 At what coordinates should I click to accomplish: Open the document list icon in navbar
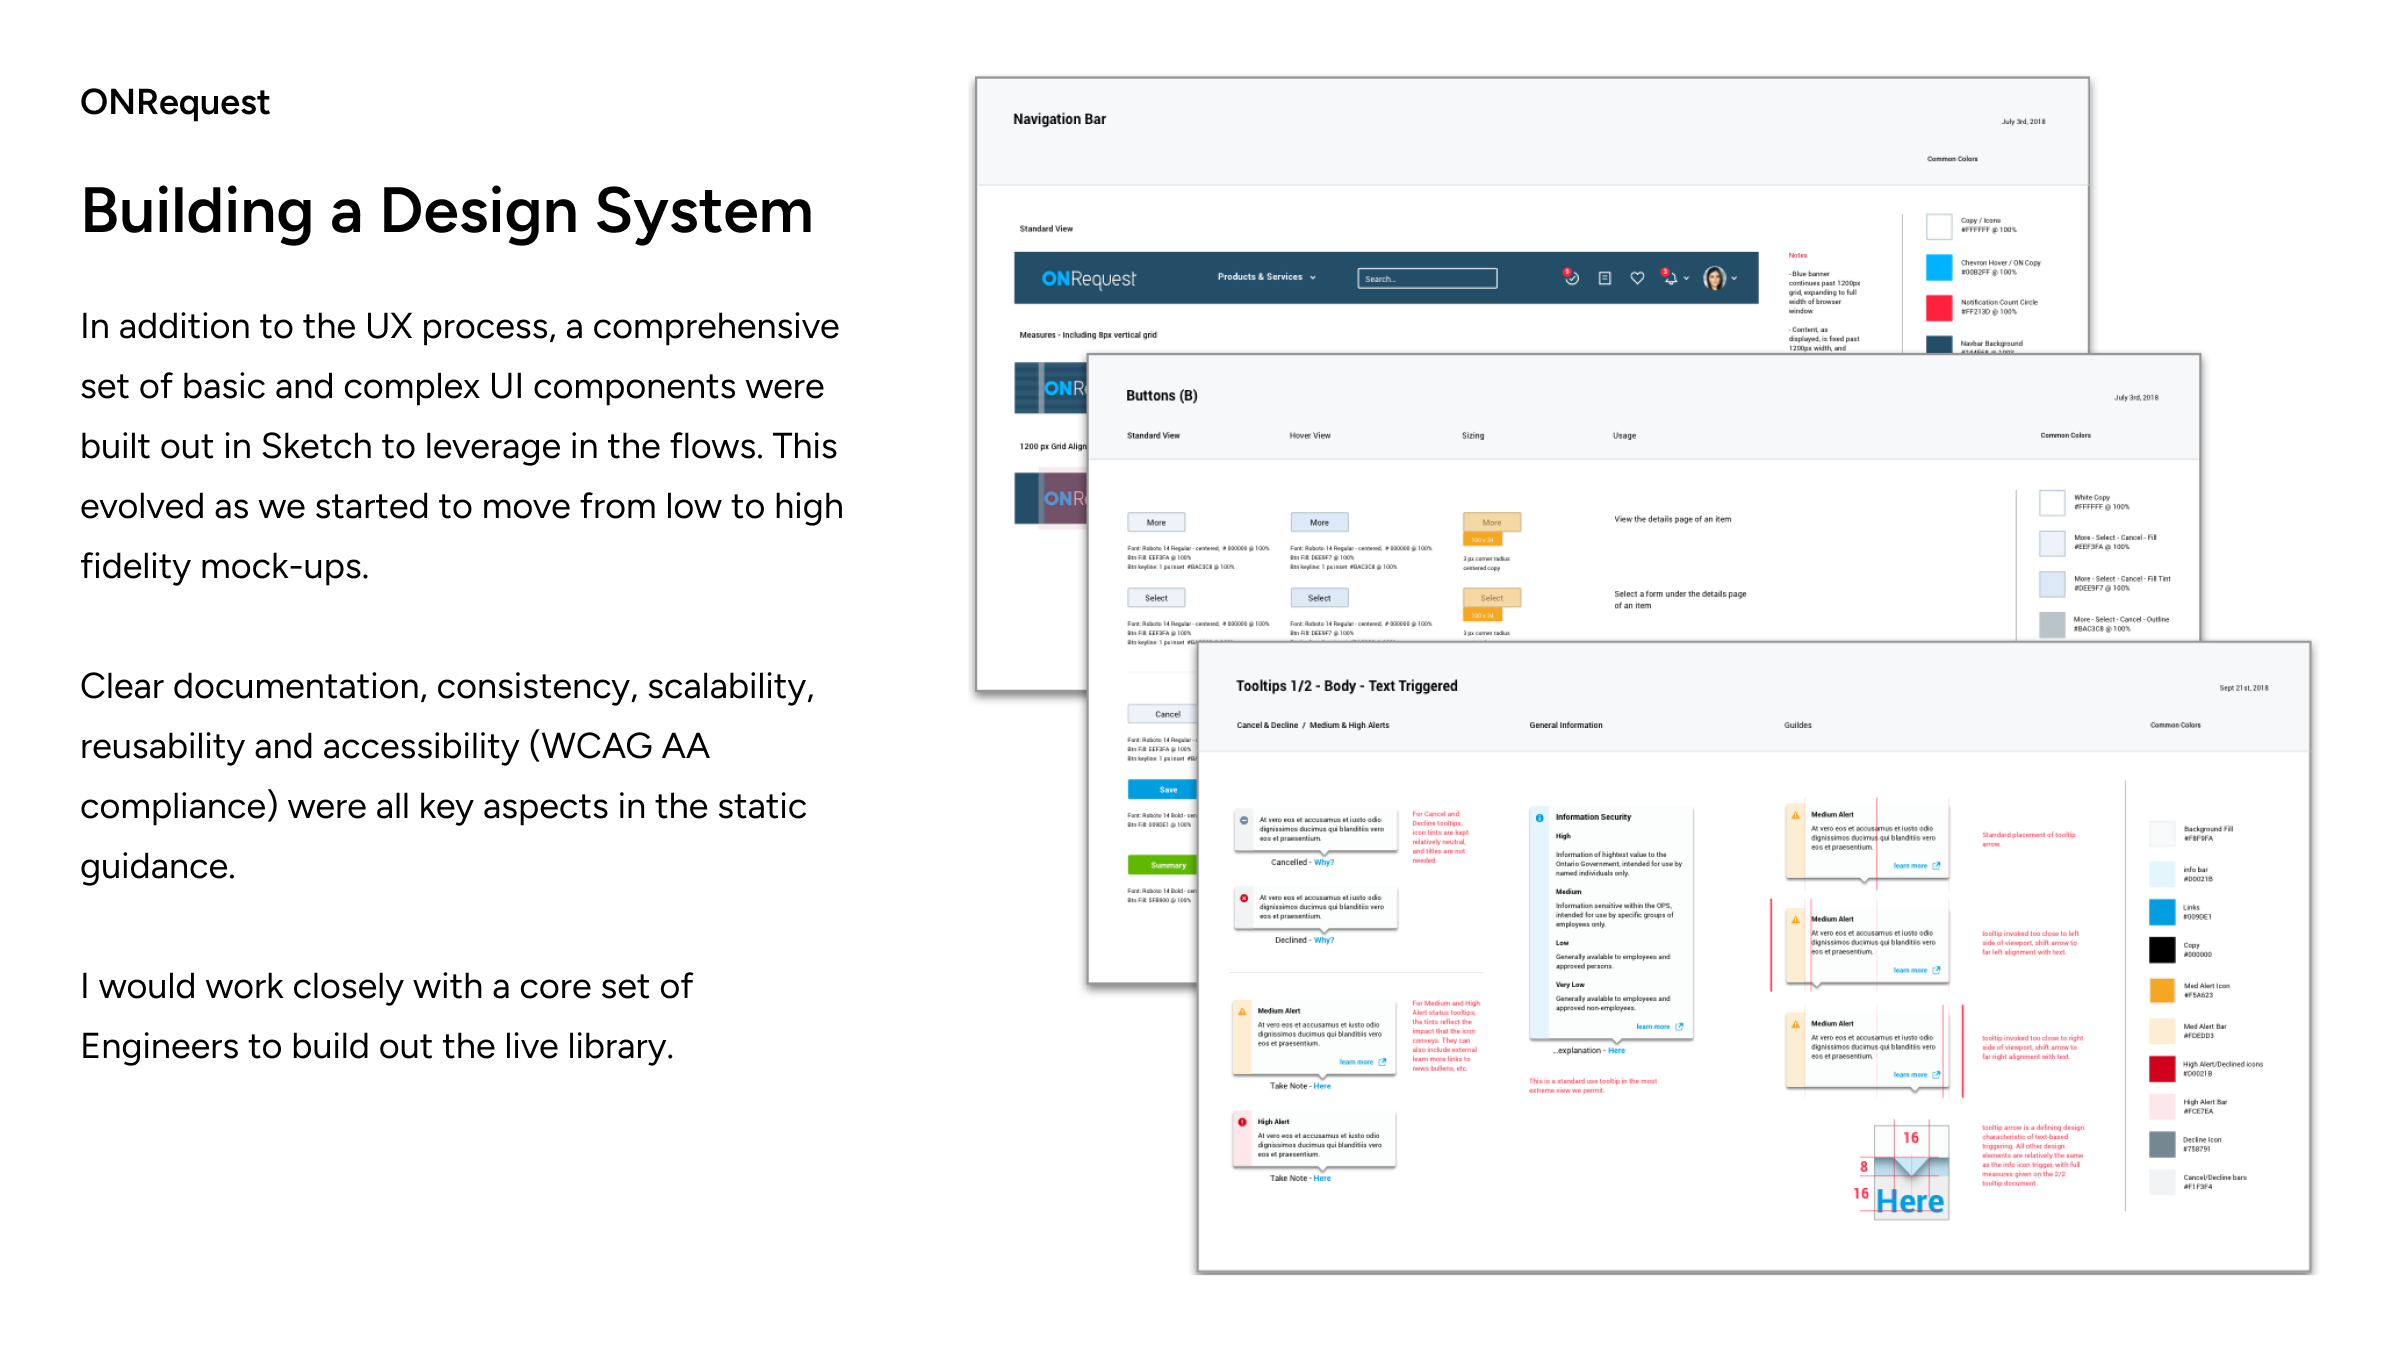tap(1605, 278)
